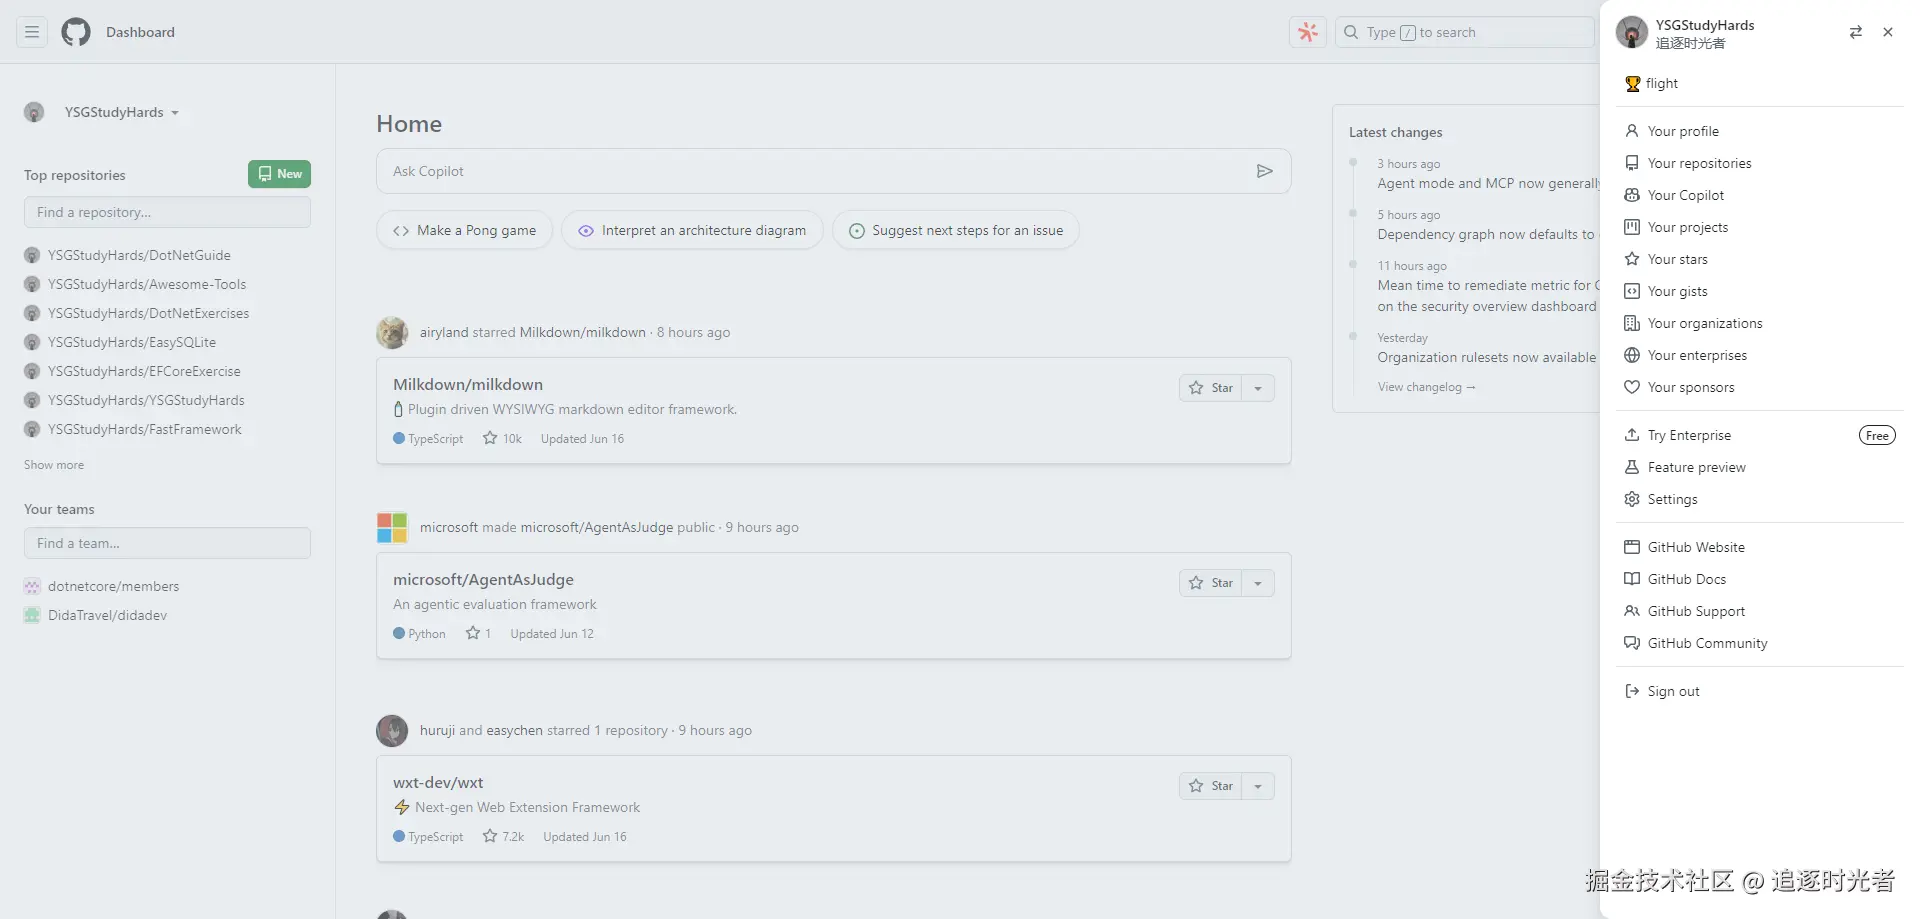Open YSGStudyHards/EasySQLite repository

pyautogui.click(x=132, y=342)
